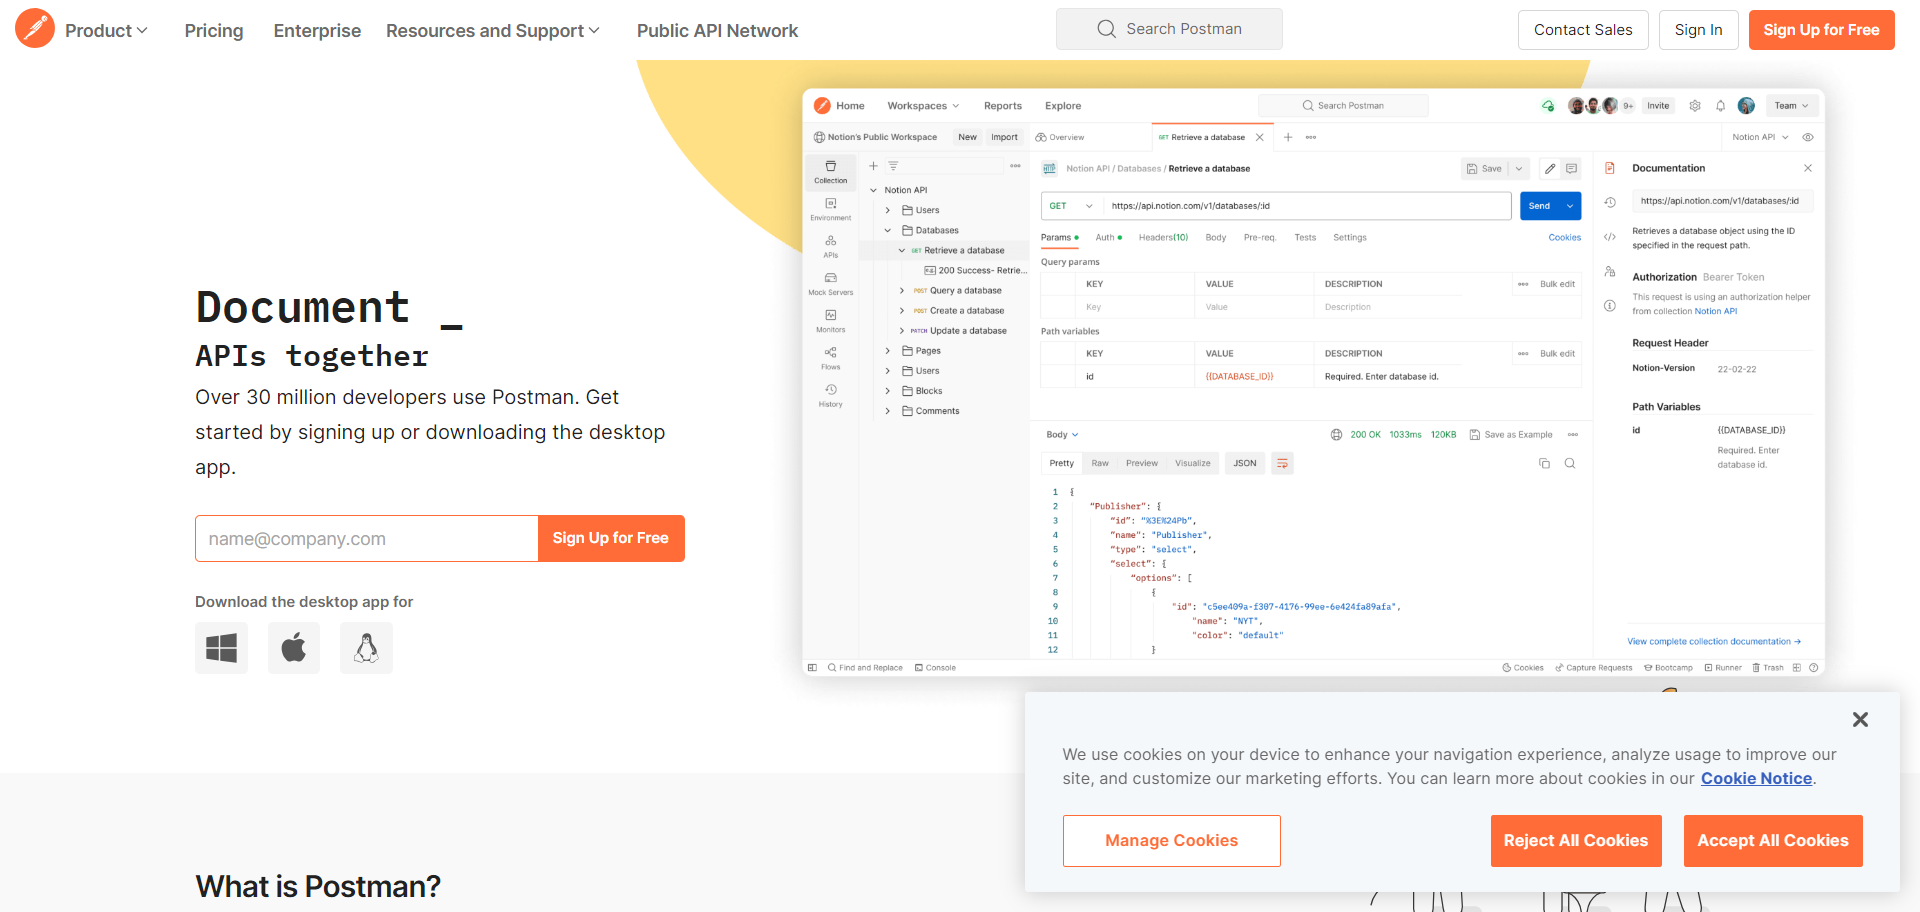Switch to the Tests request tab

coord(1305,238)
